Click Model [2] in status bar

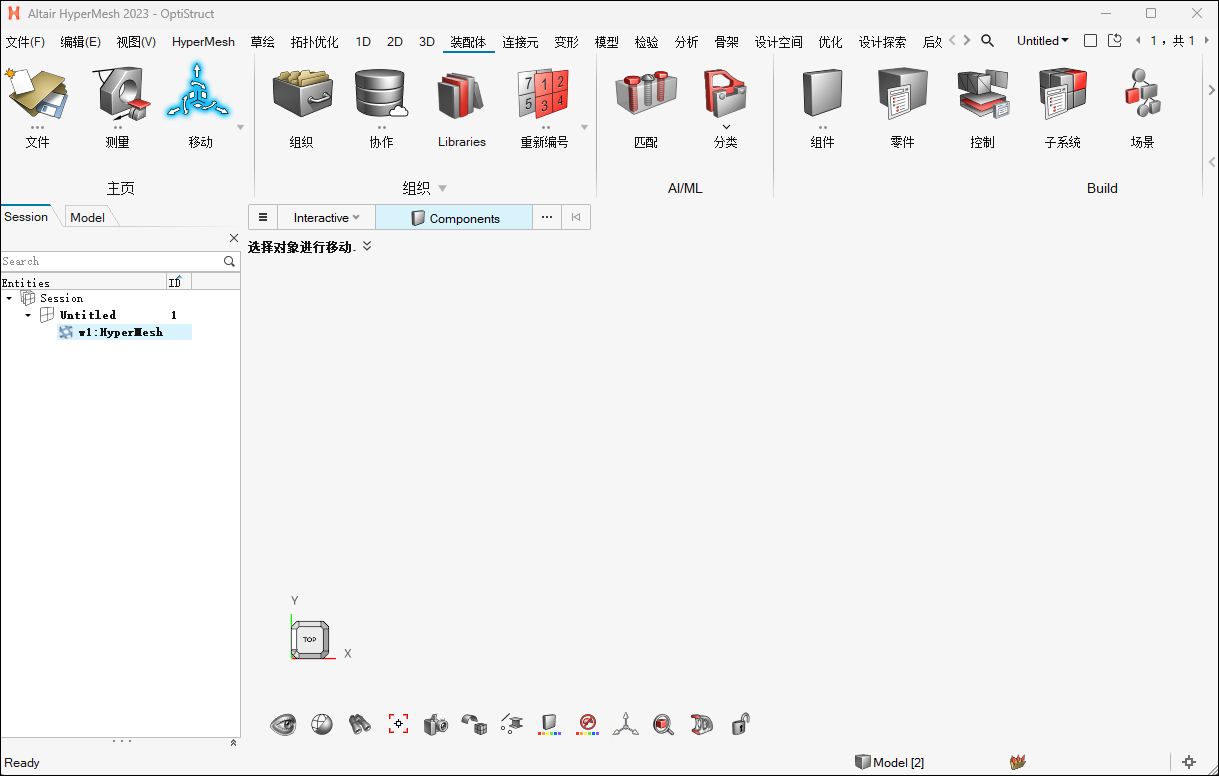coord(889,762)
